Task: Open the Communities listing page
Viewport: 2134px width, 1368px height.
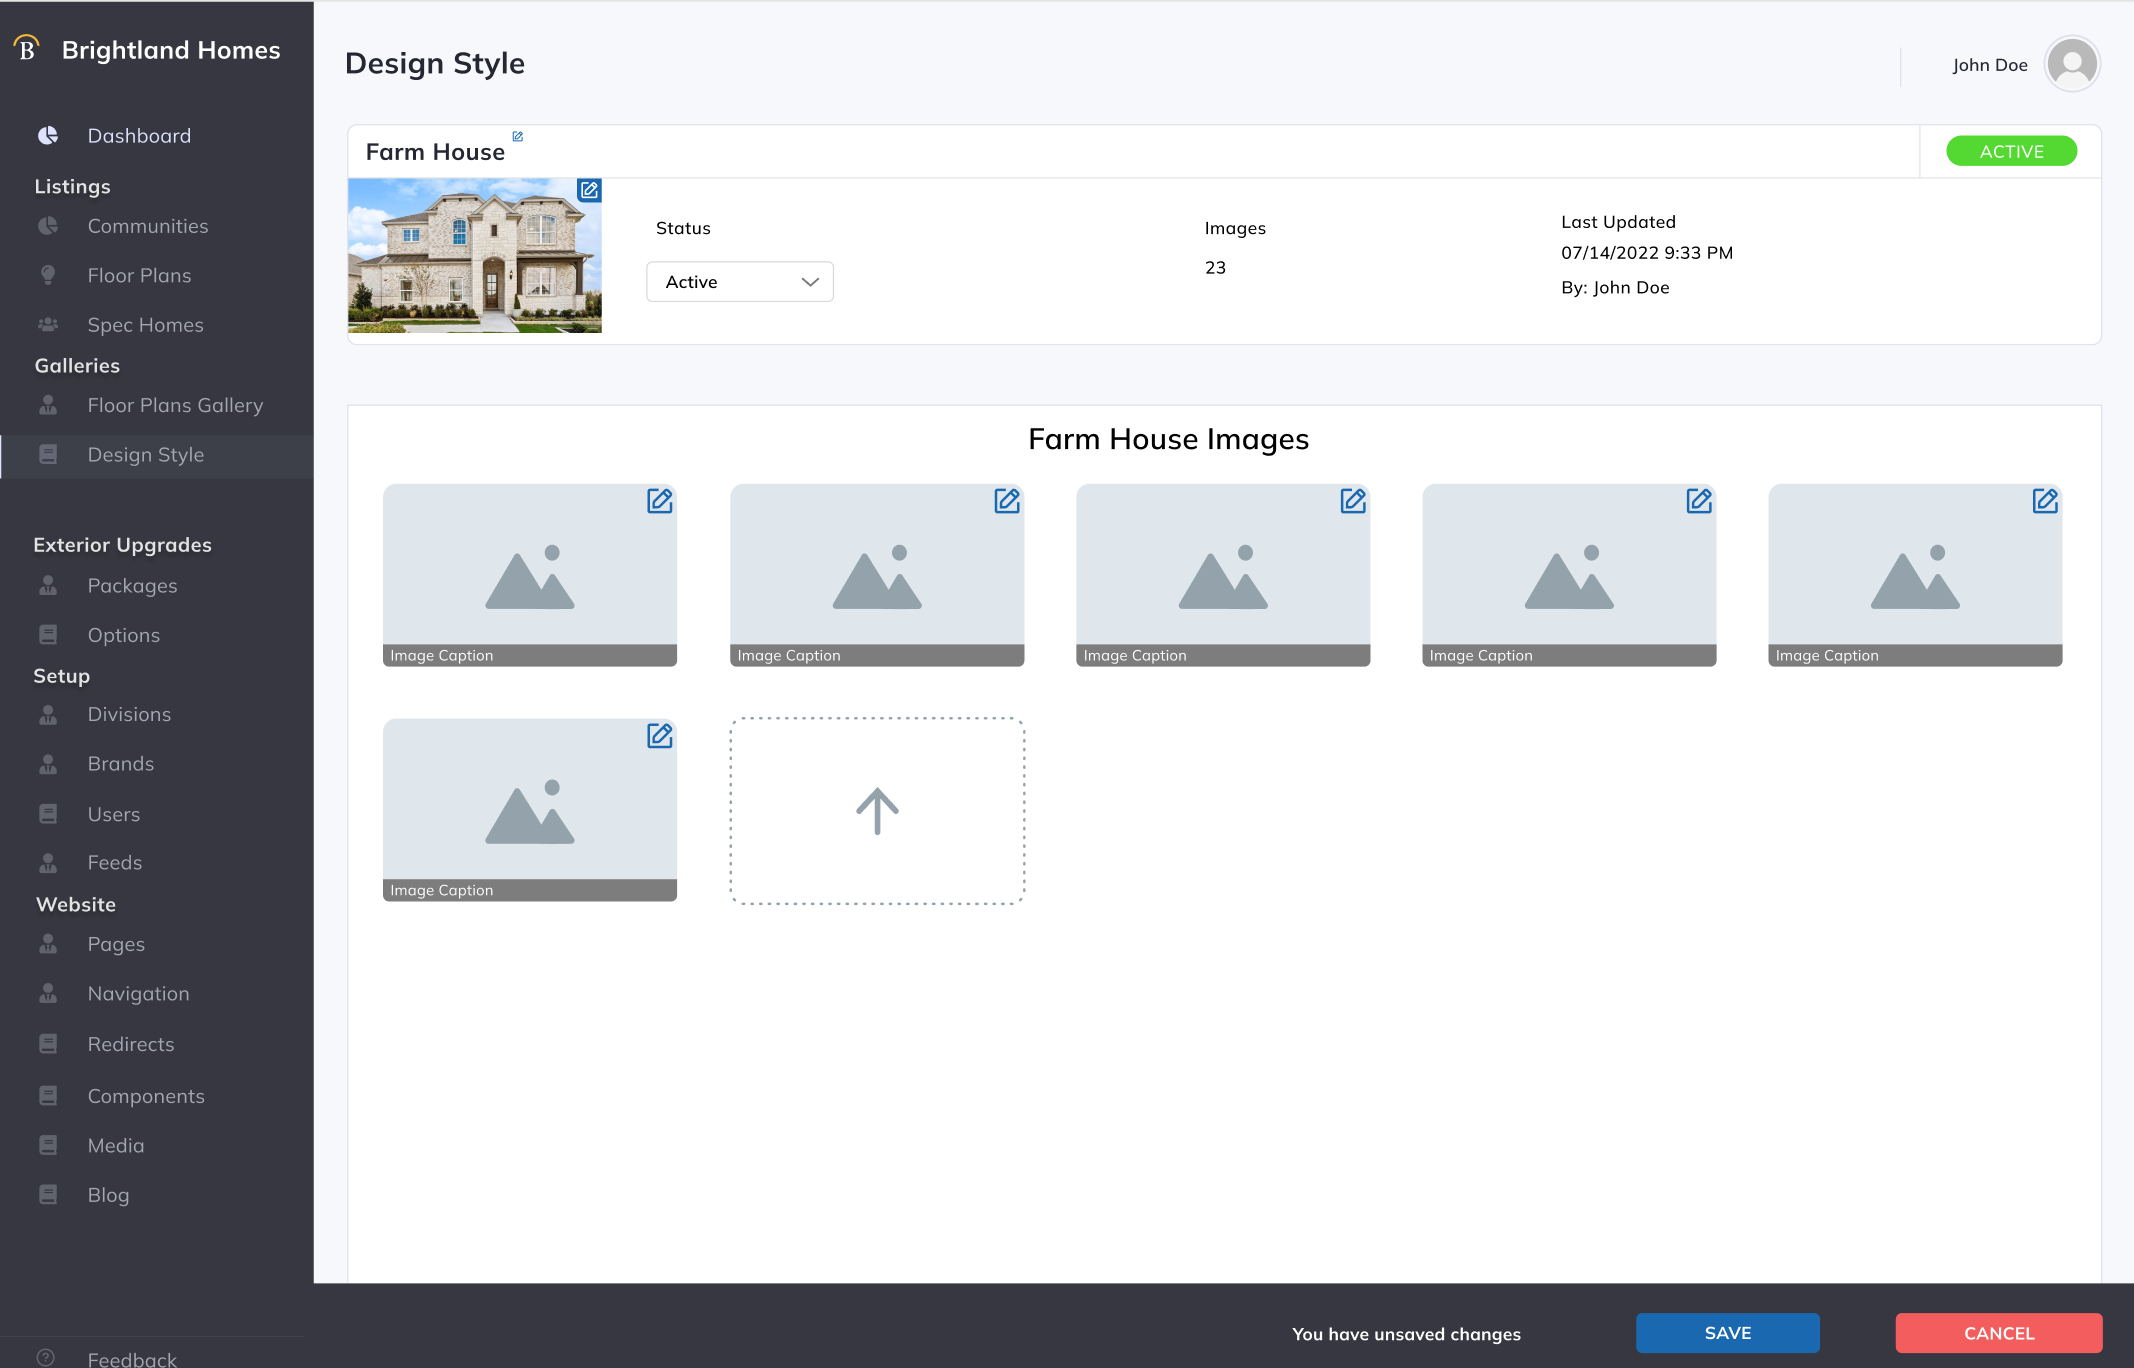Action: point(148,226)
